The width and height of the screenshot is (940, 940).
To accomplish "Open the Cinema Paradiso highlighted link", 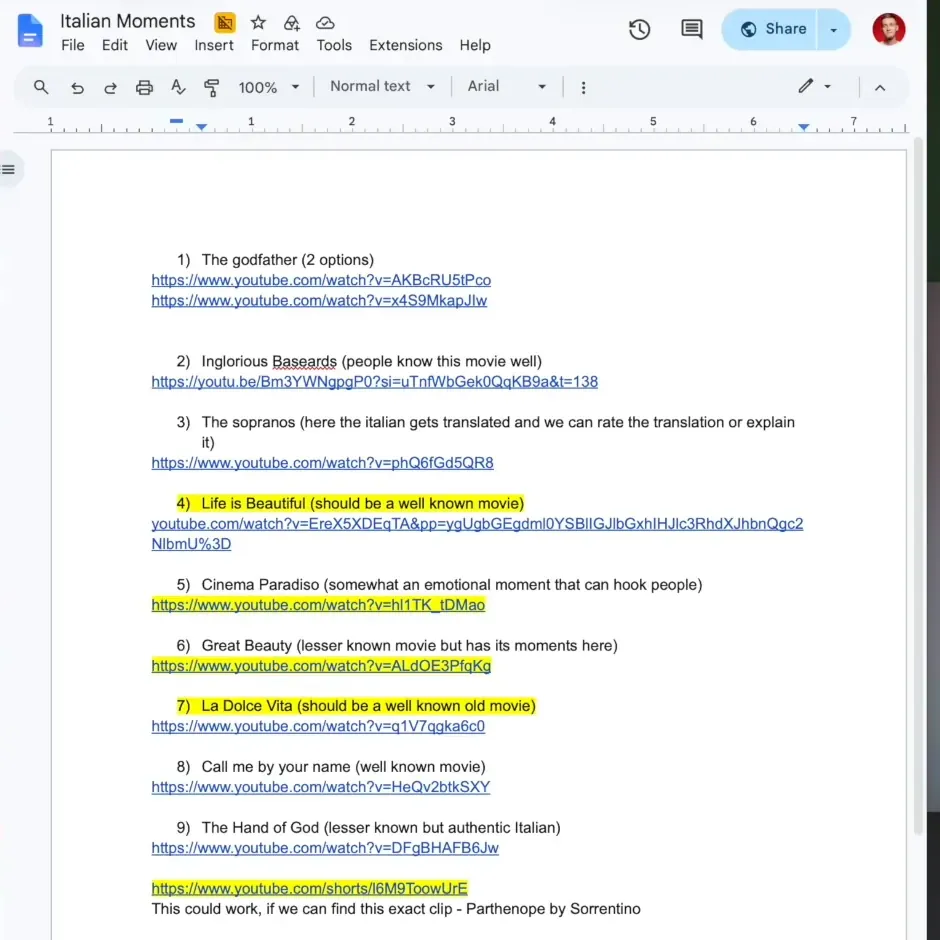I will [318, 605].
